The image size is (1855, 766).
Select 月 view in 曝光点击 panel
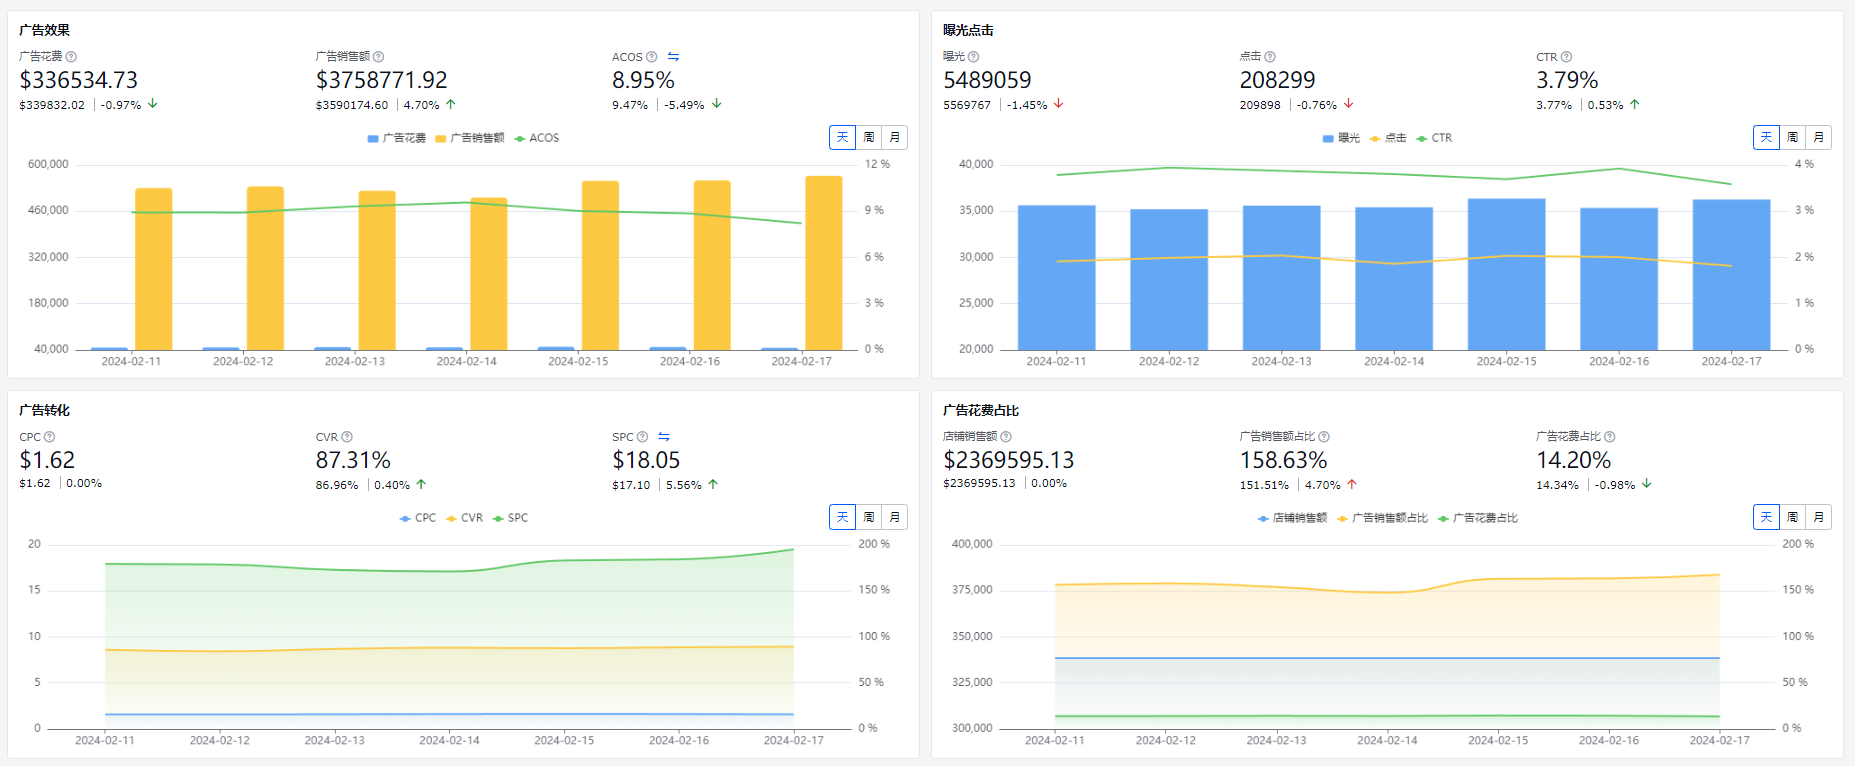click(x=1819, y=137)
